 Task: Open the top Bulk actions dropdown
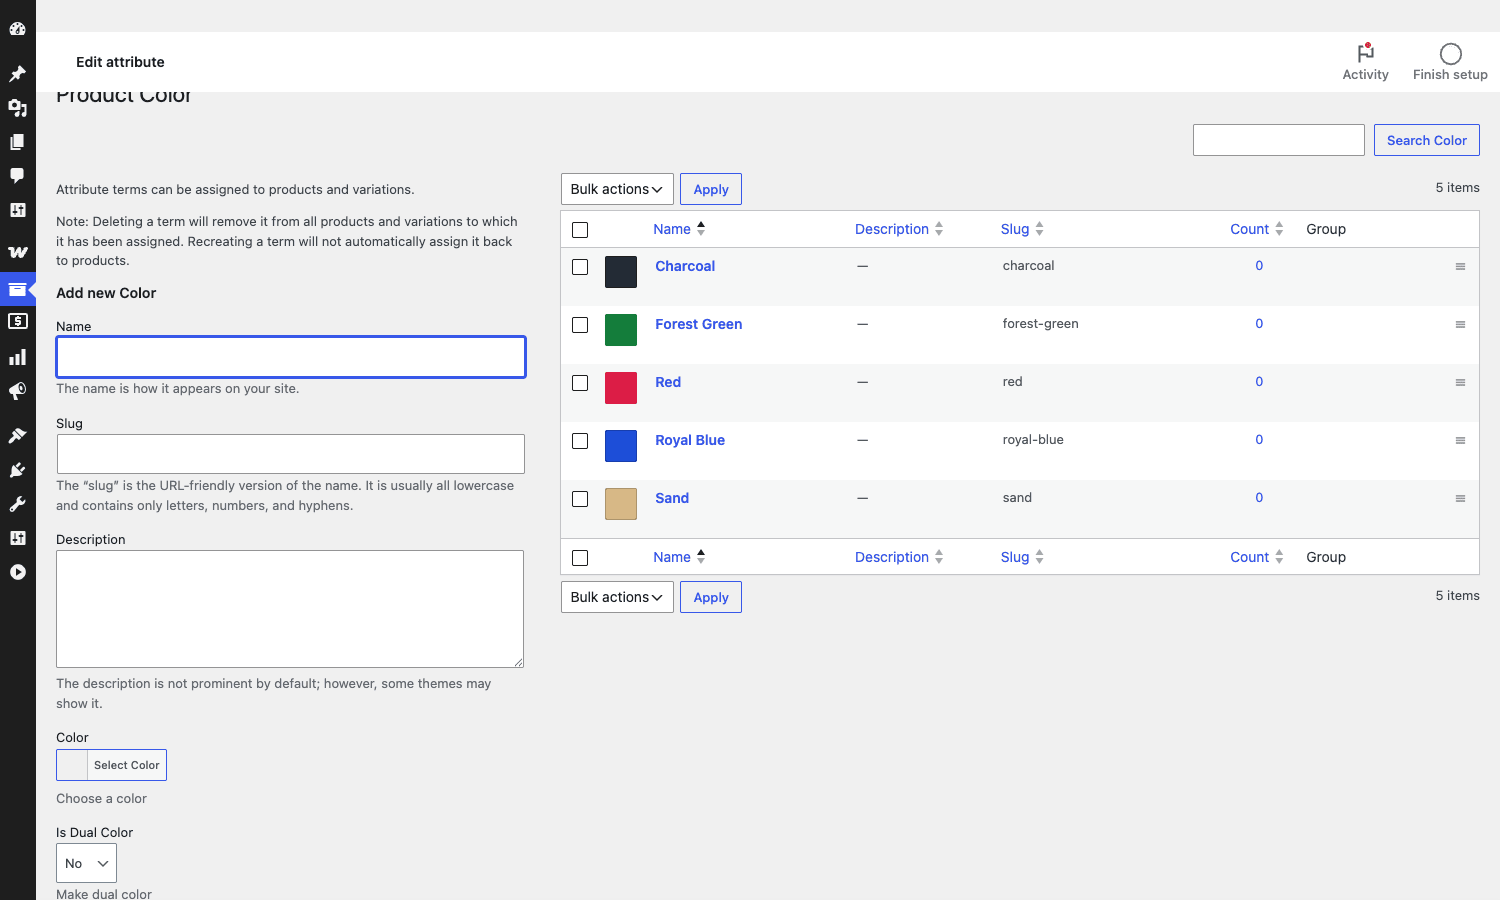[x=617, y=189]
